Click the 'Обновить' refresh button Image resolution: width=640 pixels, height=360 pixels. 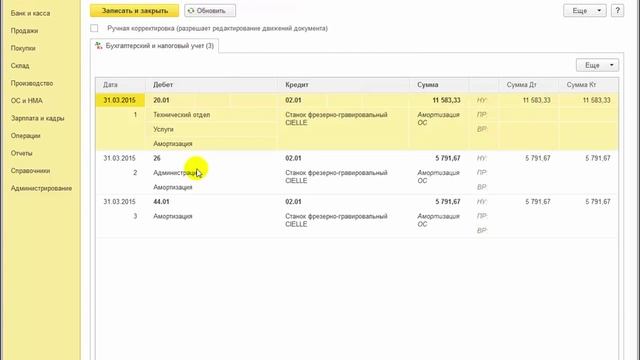[x=210, y=11]
